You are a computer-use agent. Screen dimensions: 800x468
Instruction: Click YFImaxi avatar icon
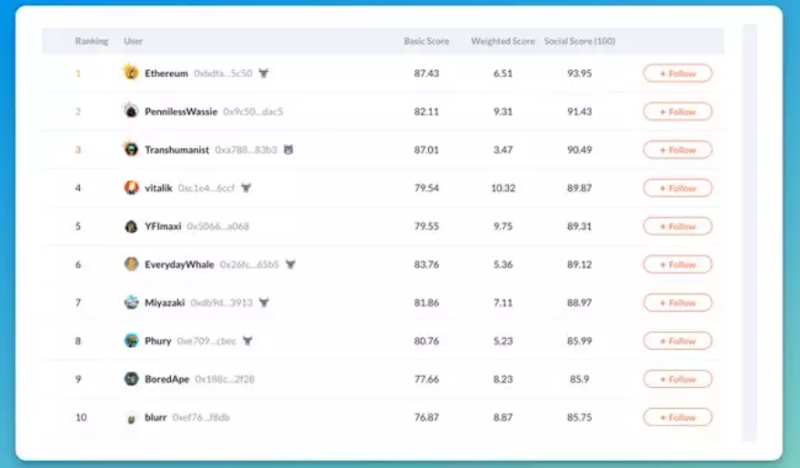tap(130, 226)
